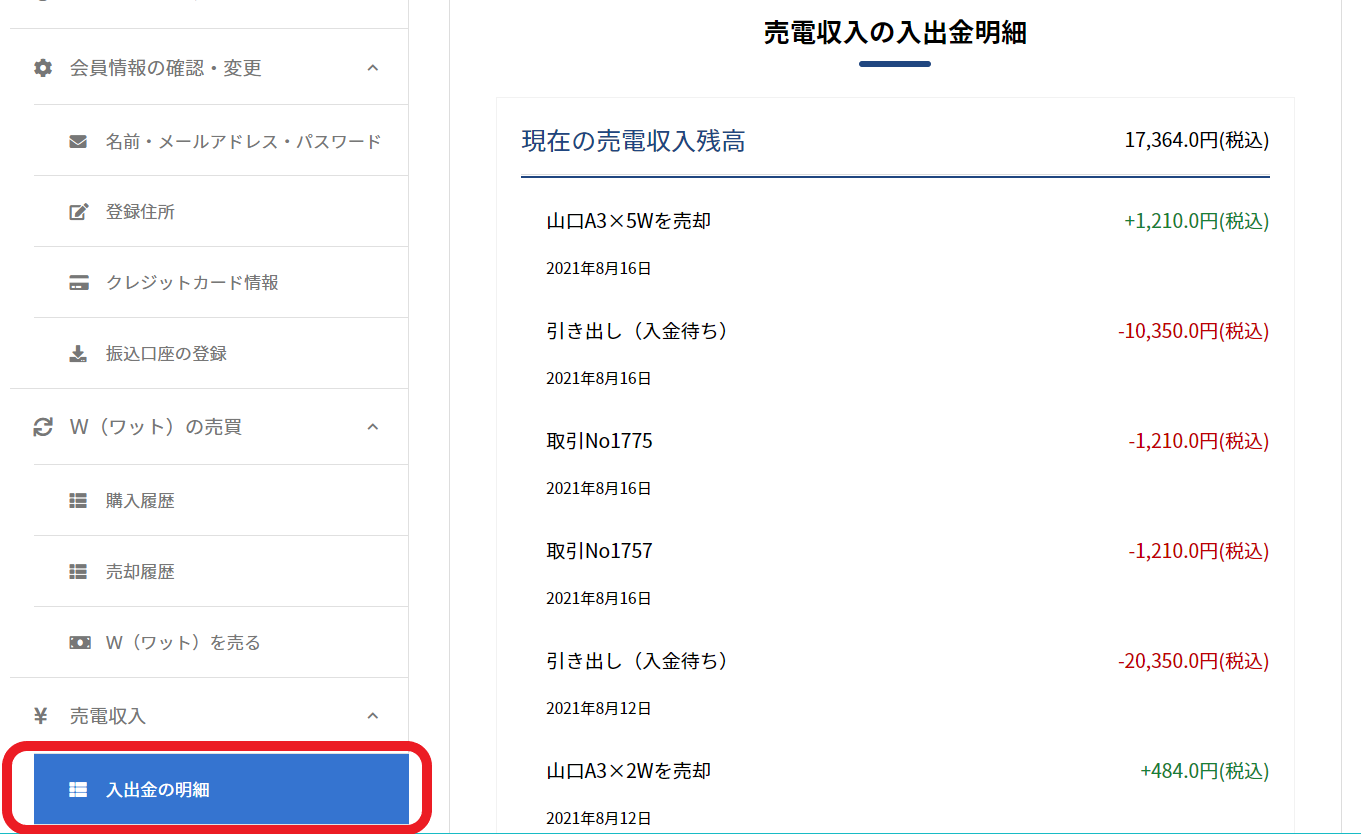The image size is (1361, 834).
Task: Click the 取引No1775 transaction entry
Action: [x=599, y=441]
